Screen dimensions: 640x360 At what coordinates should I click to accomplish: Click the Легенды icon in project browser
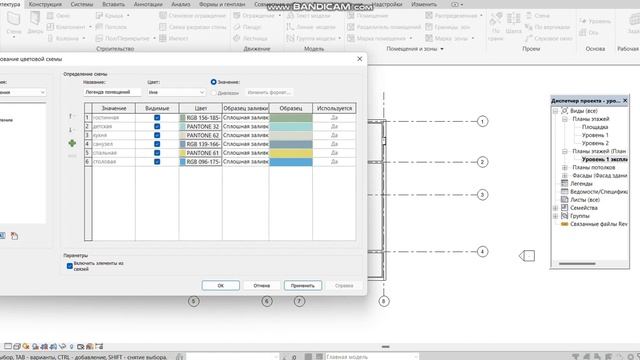[x=564, y=183]
